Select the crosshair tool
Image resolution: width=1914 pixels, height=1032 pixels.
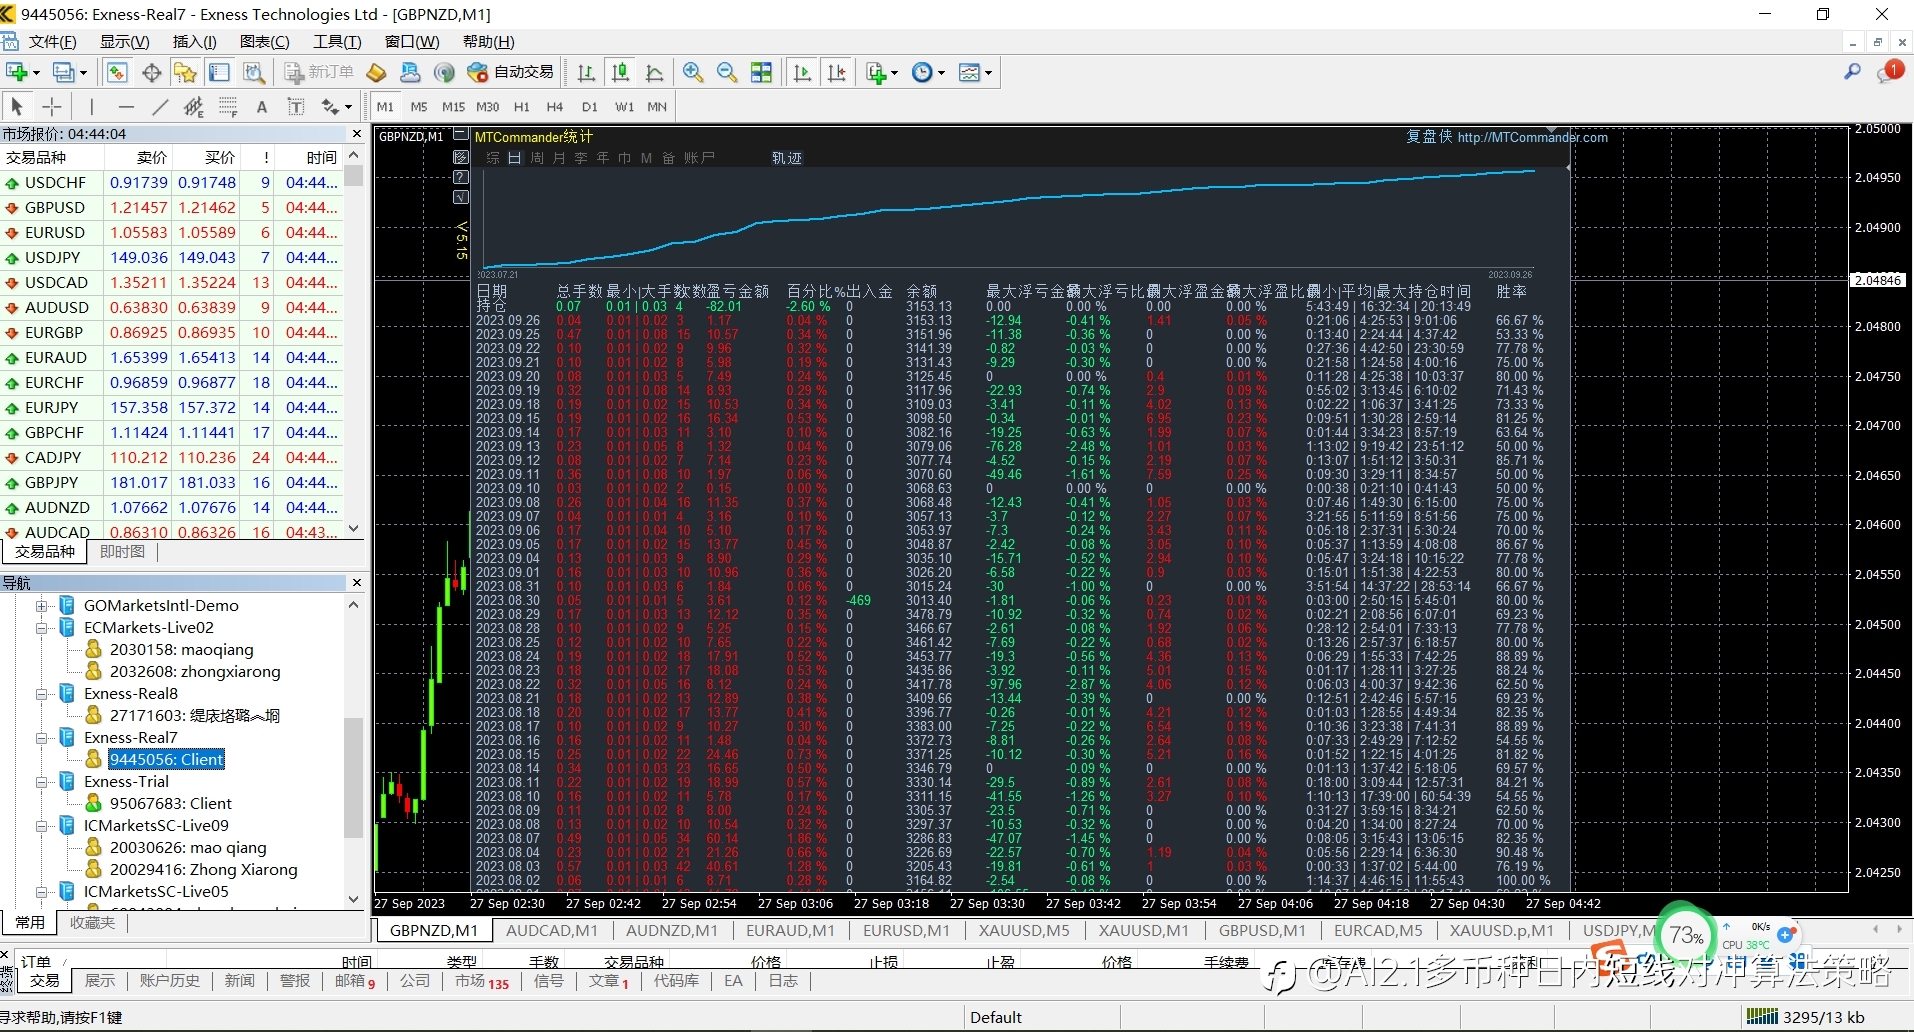[x=52, y=106]
